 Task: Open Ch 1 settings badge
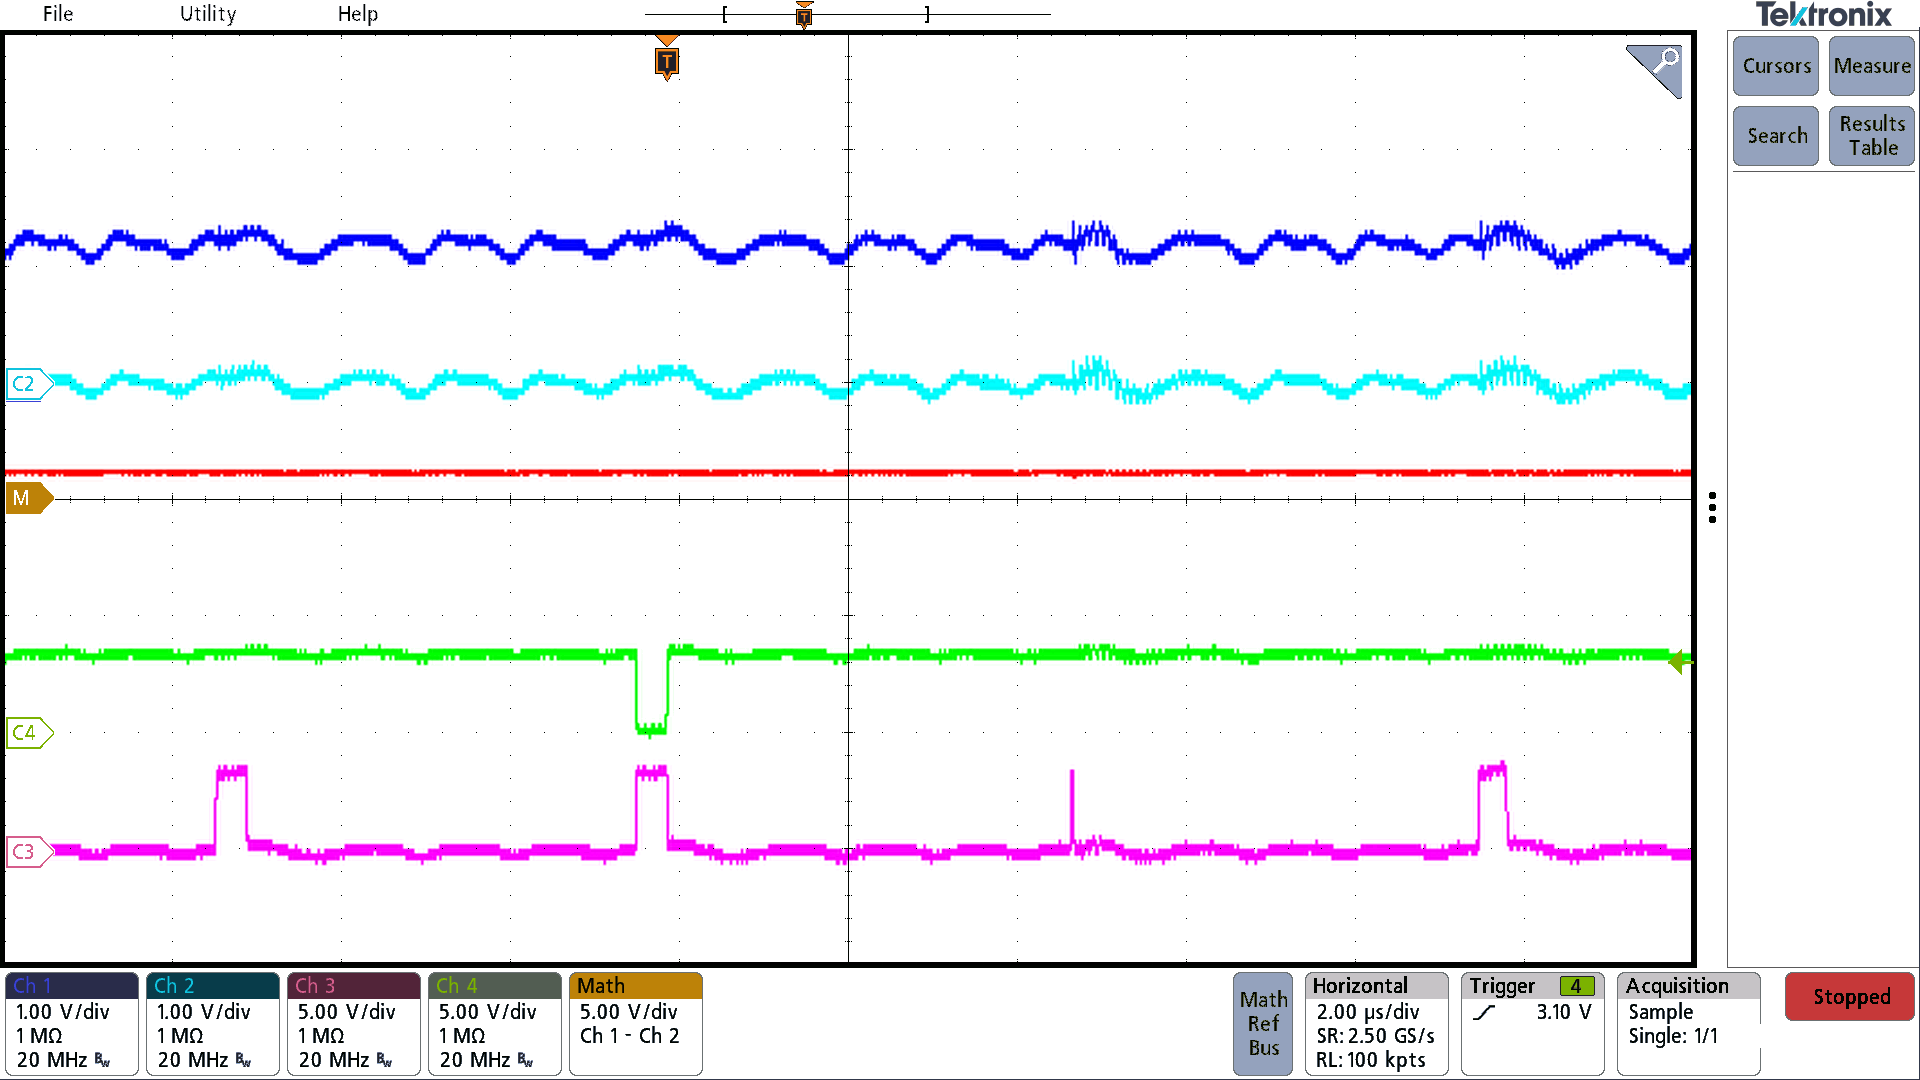point(72,1023)
